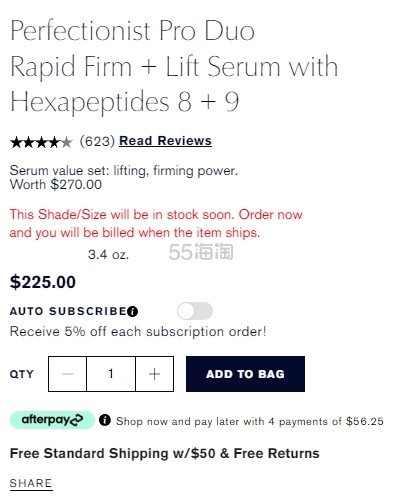Click the Worth $270.00 description

(56, 185)
